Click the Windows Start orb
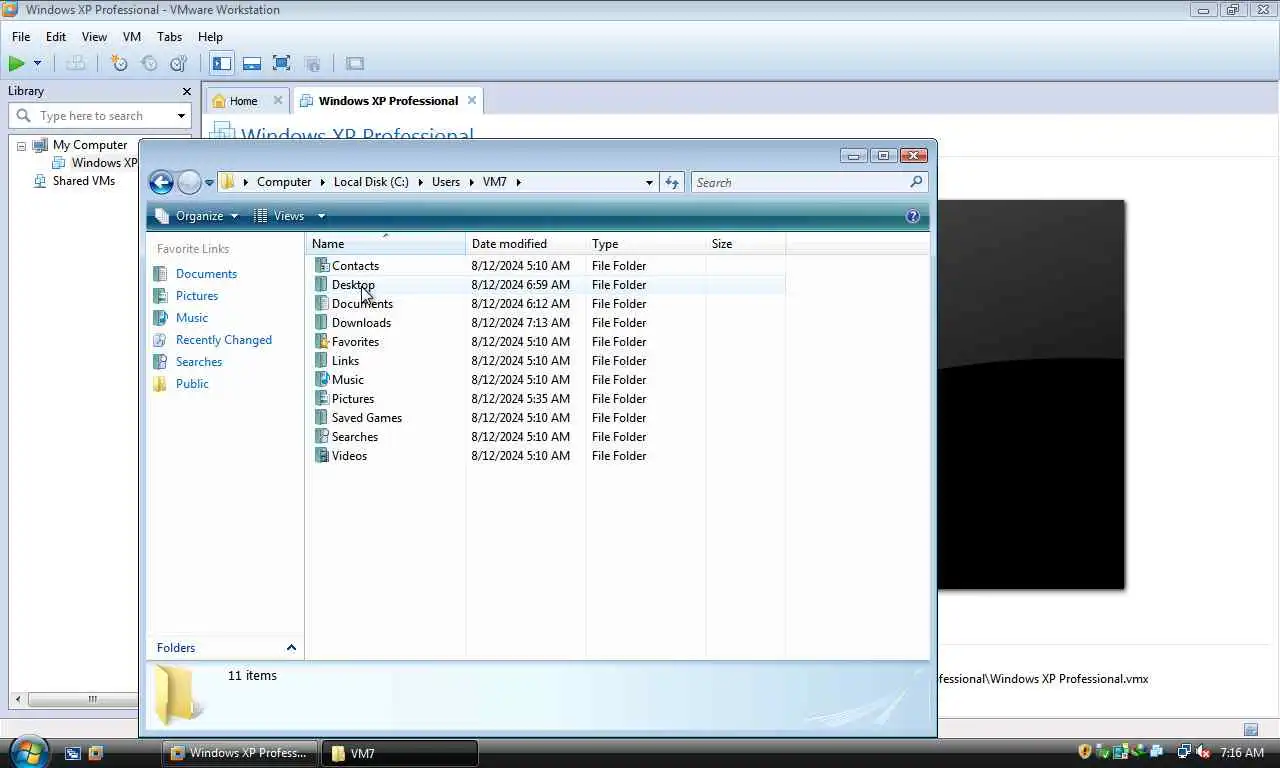 tap(28, 751)
